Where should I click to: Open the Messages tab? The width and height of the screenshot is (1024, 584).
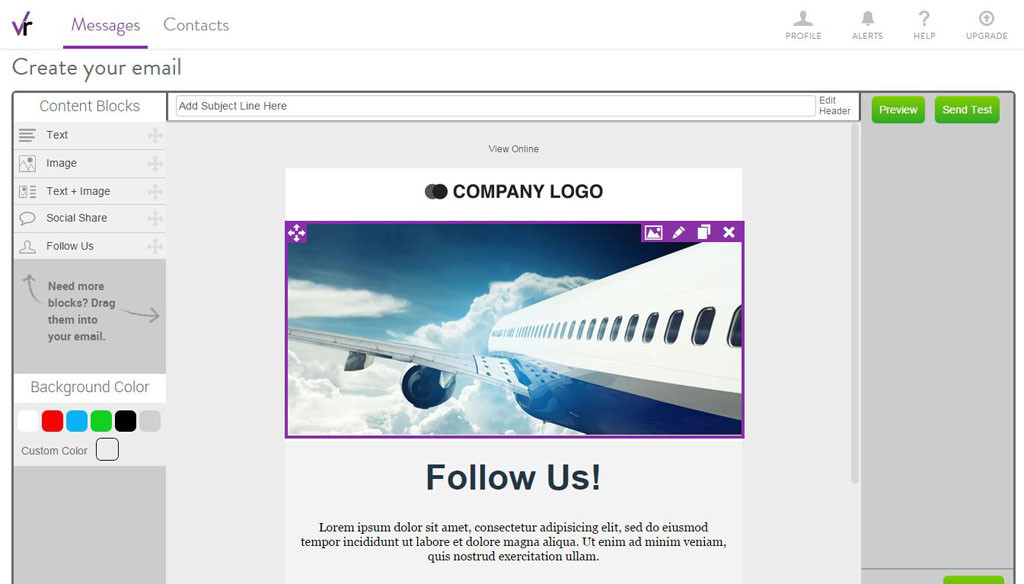105,25
